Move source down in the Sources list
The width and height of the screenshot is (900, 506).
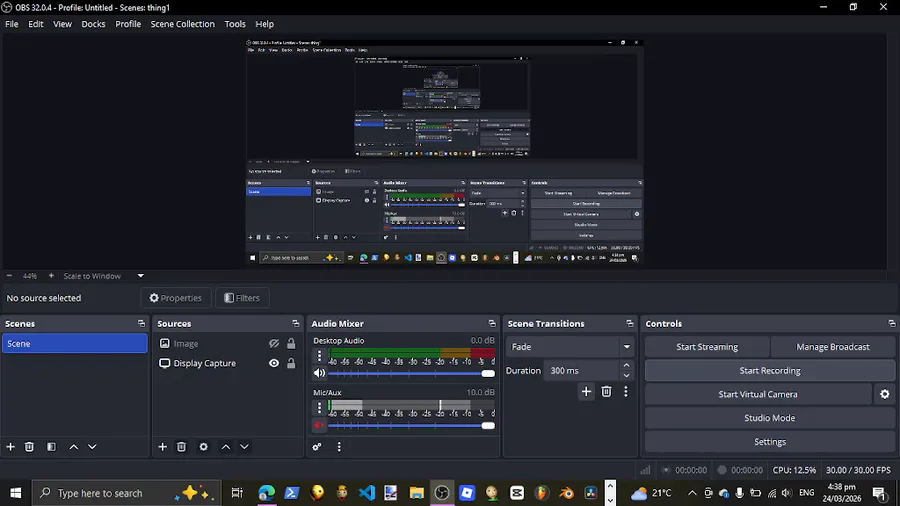click(244, 446)
